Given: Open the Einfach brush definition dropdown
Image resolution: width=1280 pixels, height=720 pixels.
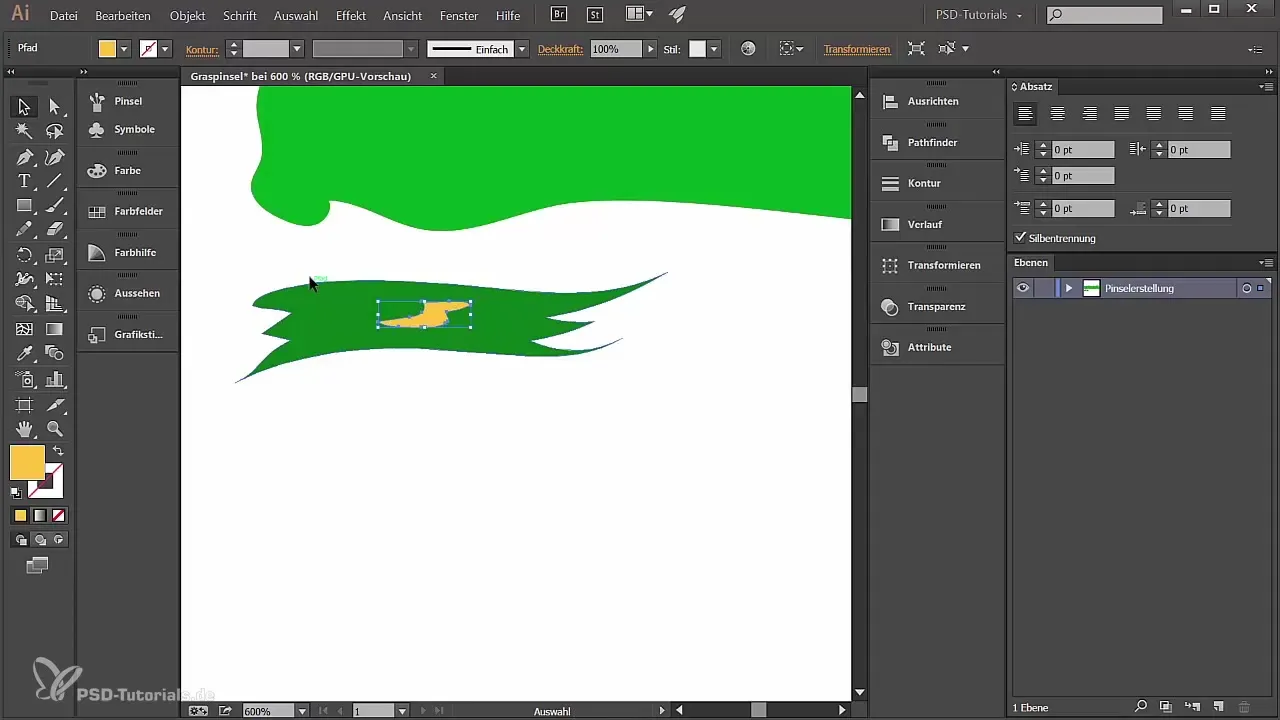Looking at the screenshot, I should tap(521, 49).
